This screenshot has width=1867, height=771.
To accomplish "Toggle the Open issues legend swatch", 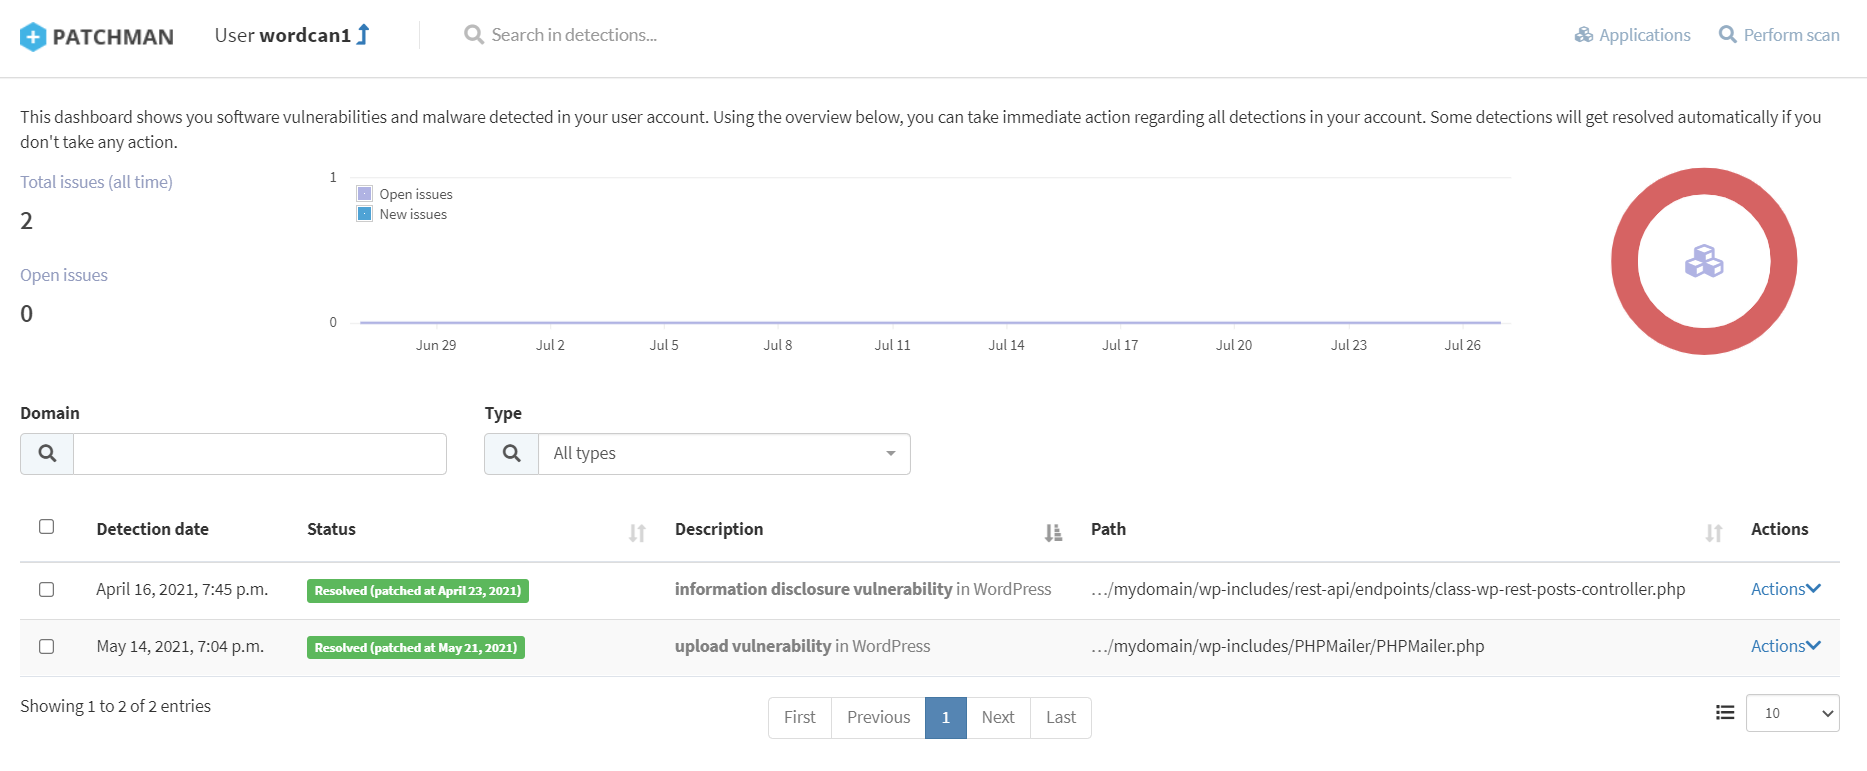I will pos(365,194).
